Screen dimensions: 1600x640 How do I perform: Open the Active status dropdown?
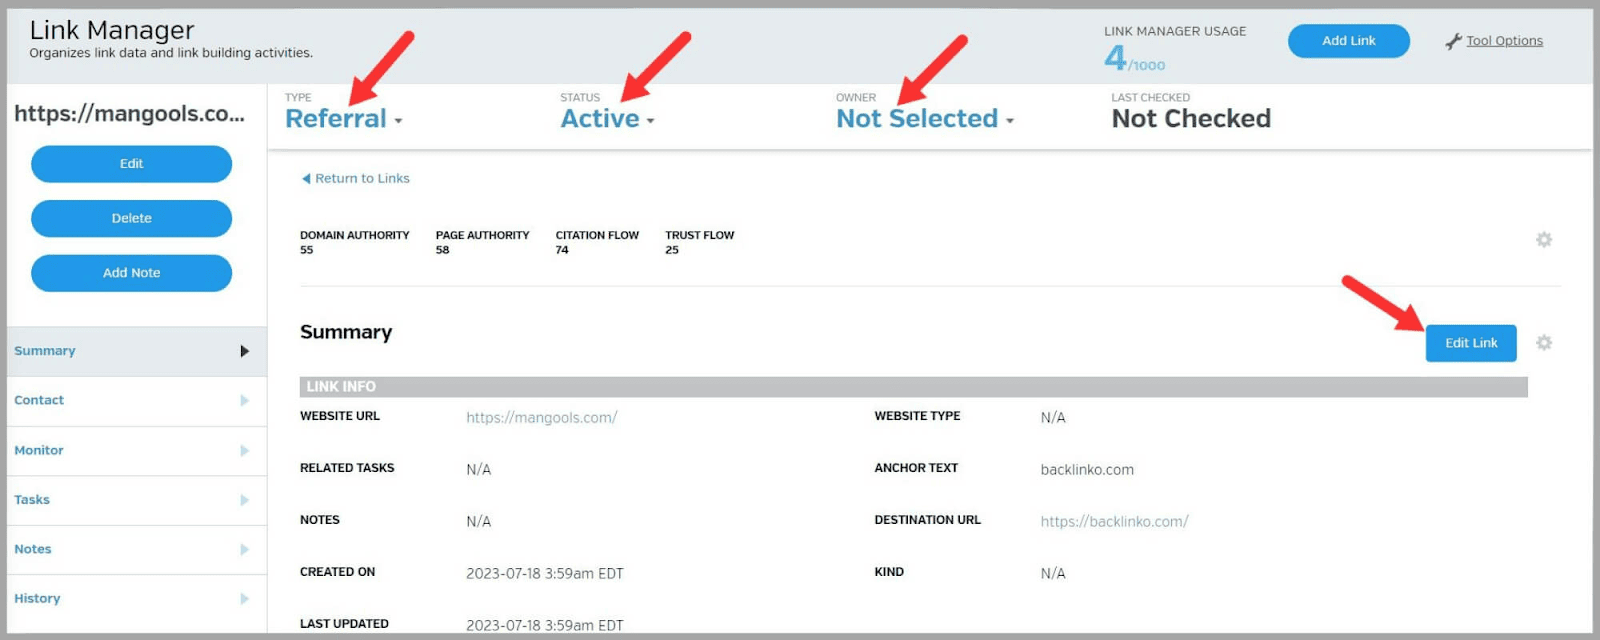(x=607, y=119)
